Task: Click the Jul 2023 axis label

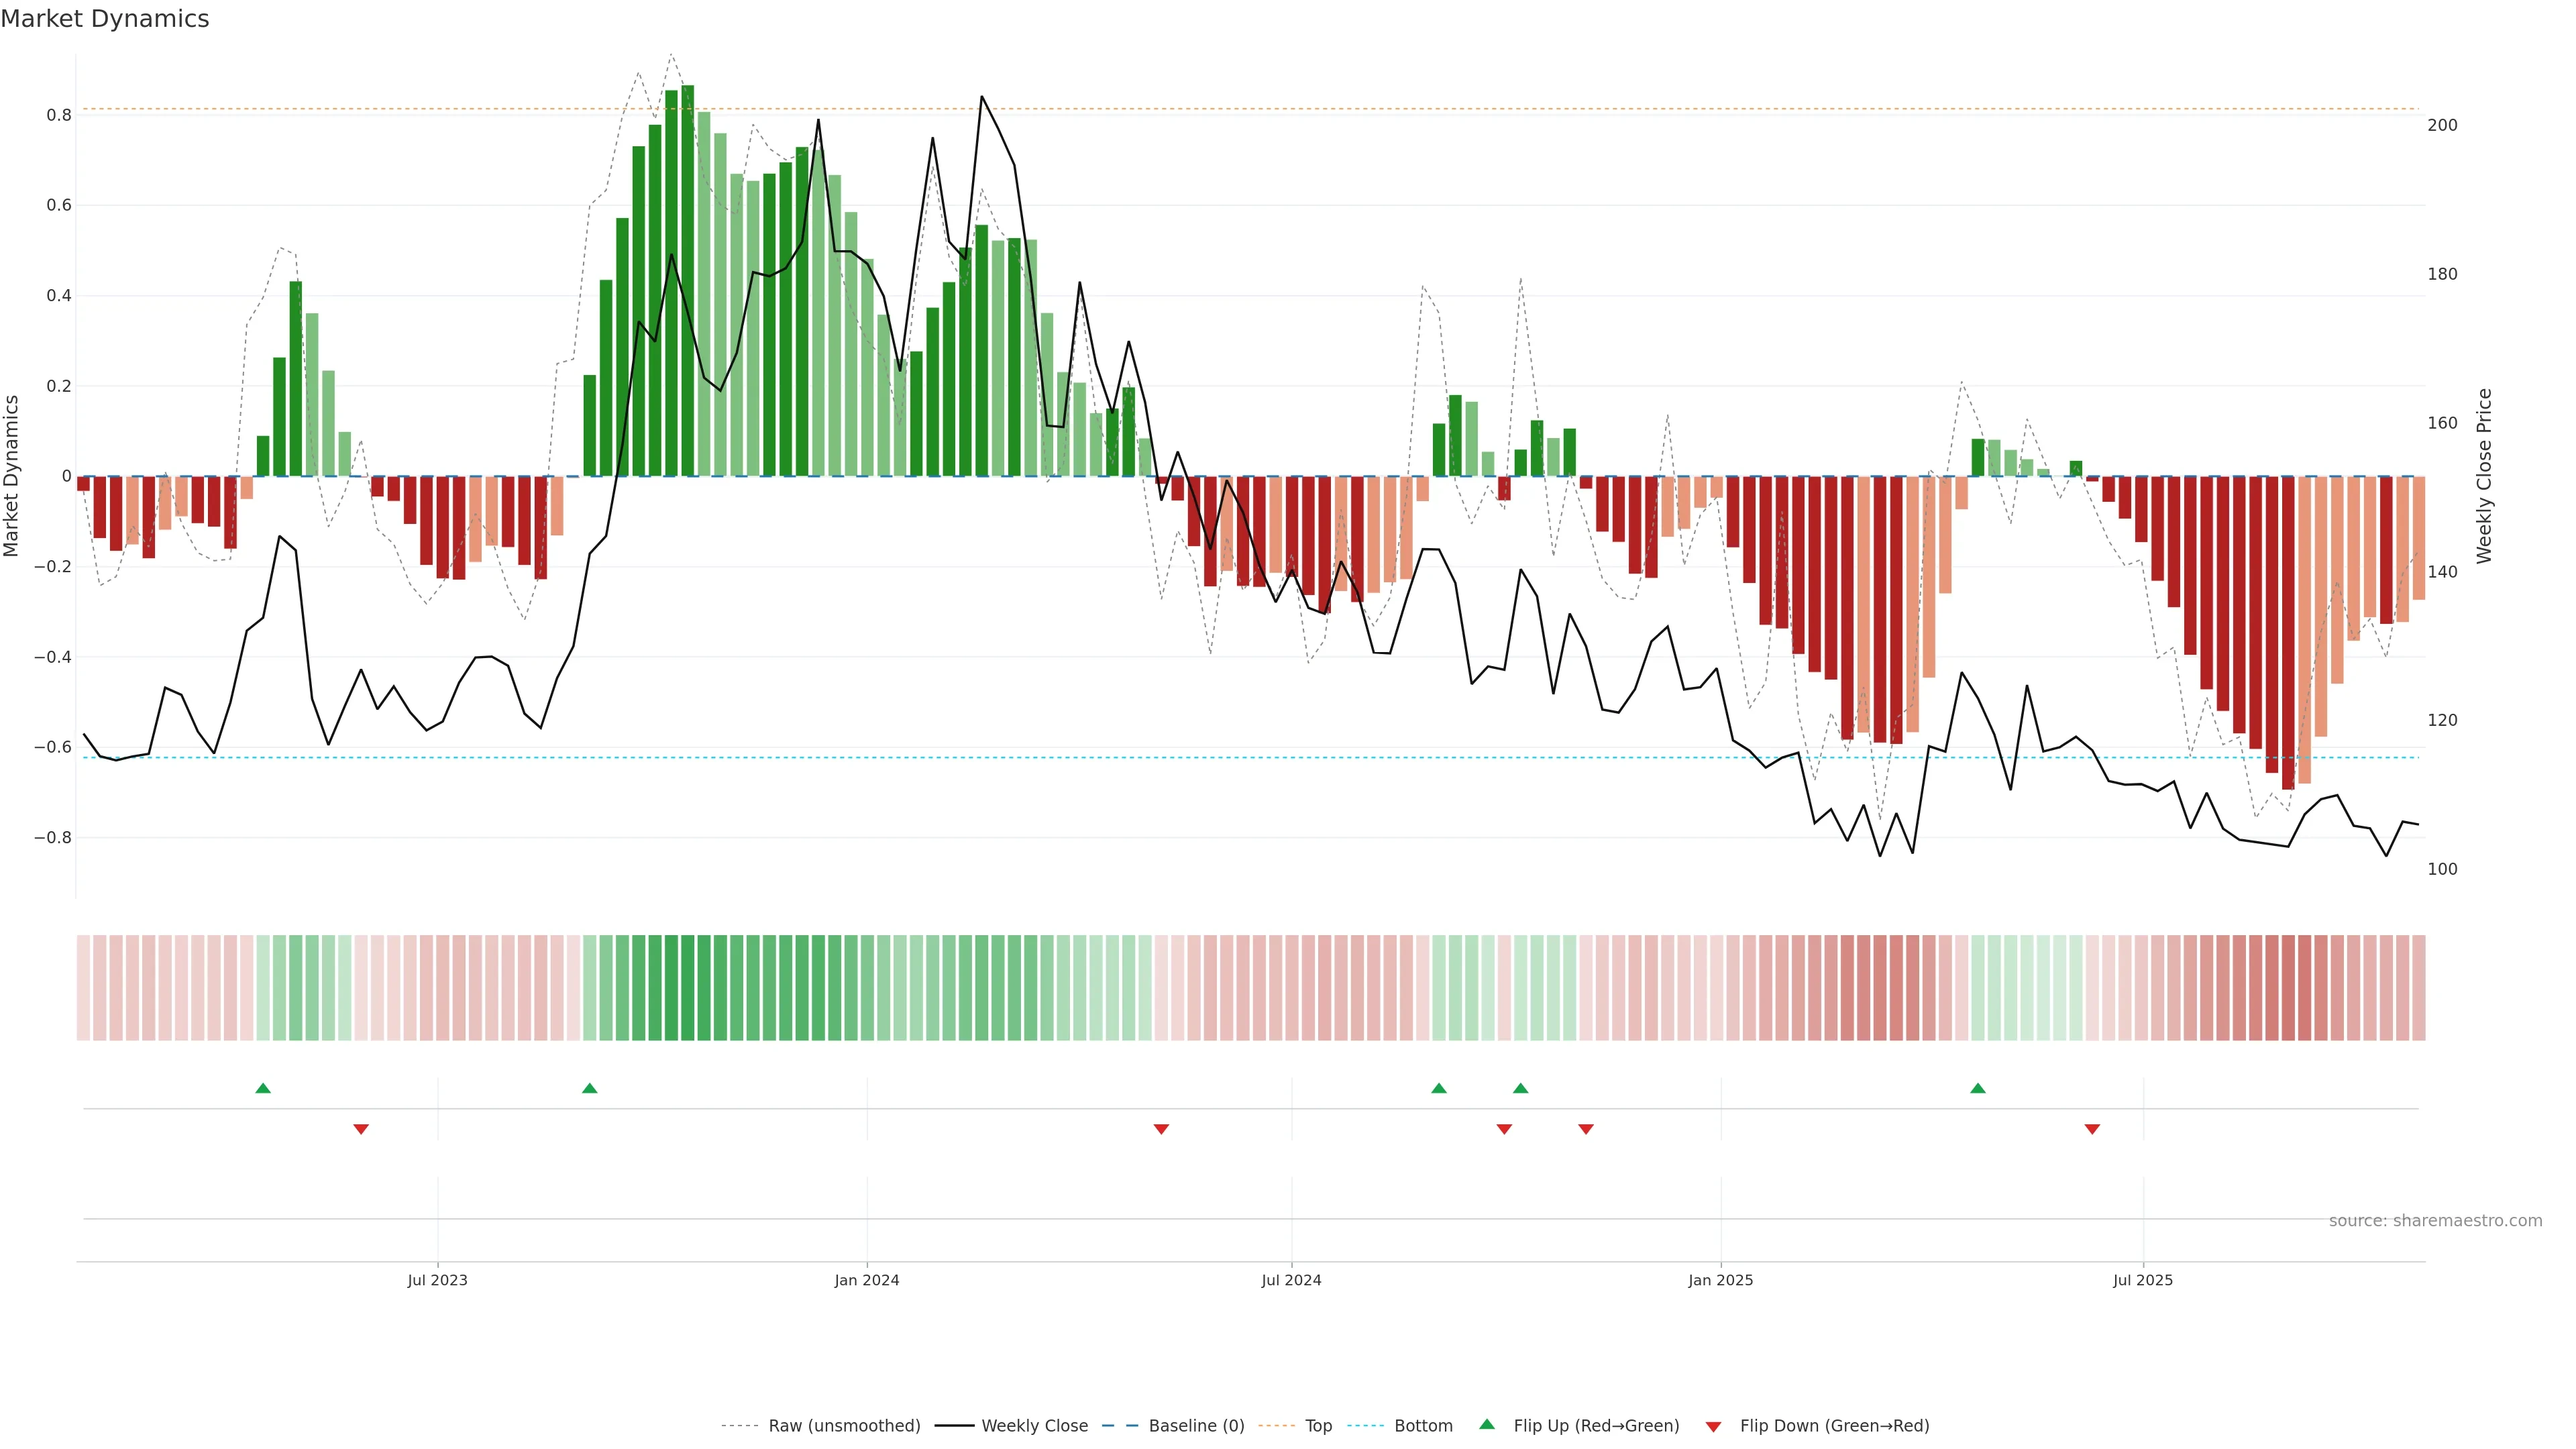Action: [437, 1280]
